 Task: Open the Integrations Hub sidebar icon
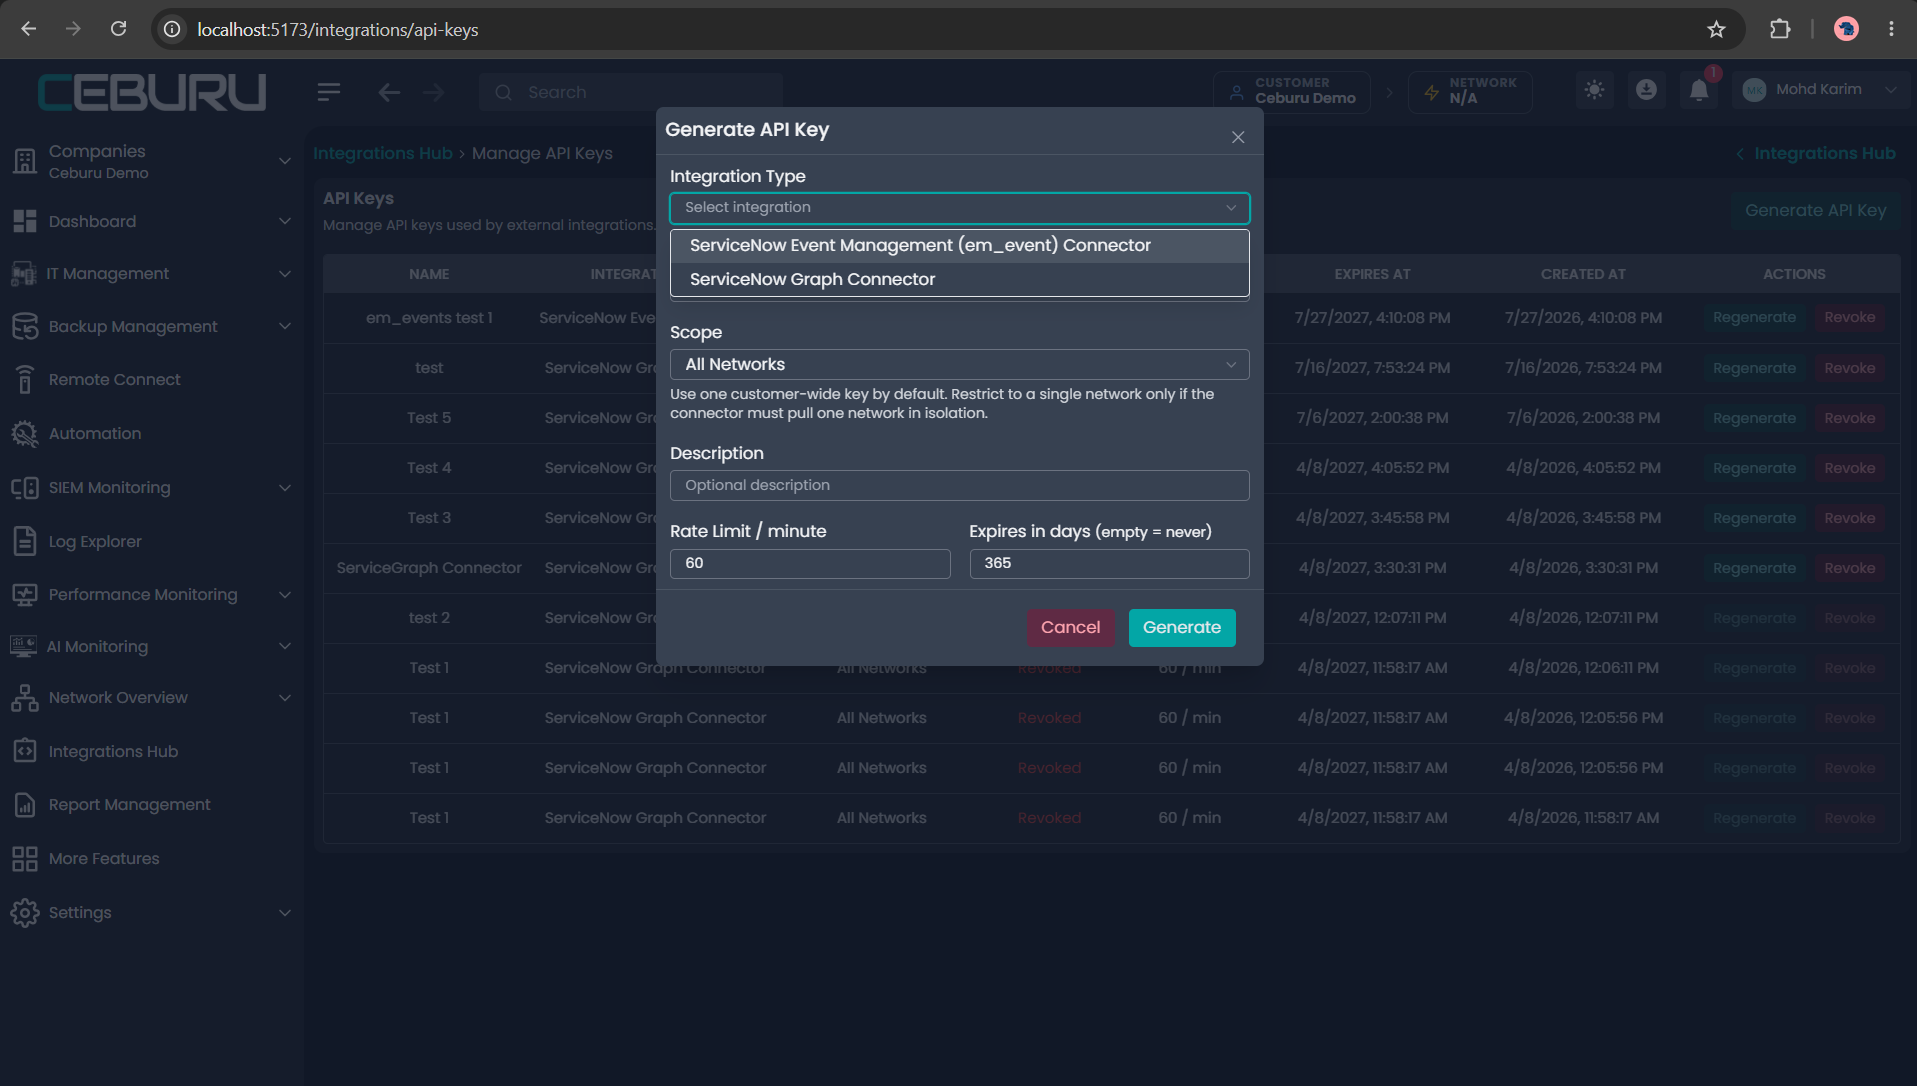coord(25,751)
